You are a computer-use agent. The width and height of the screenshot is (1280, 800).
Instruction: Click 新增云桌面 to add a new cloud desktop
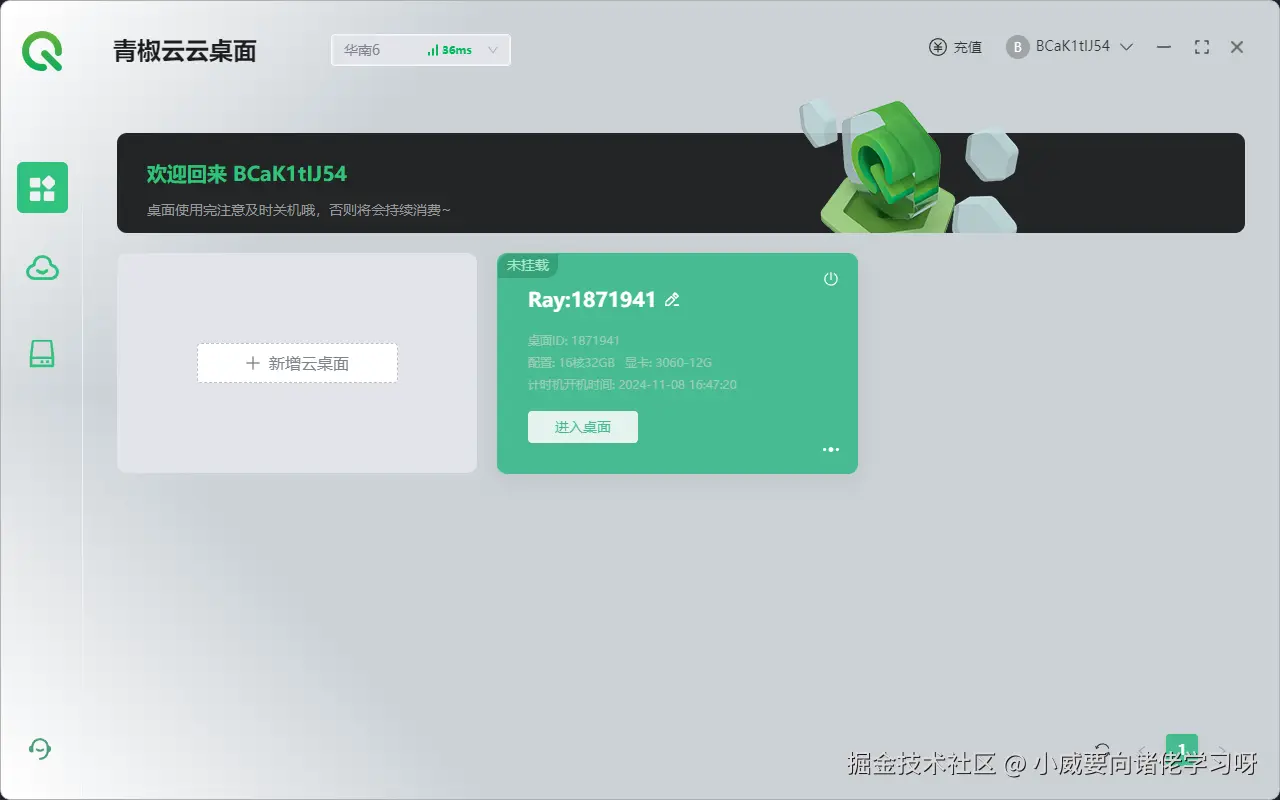pyautogui.click(x=297, y=363)
